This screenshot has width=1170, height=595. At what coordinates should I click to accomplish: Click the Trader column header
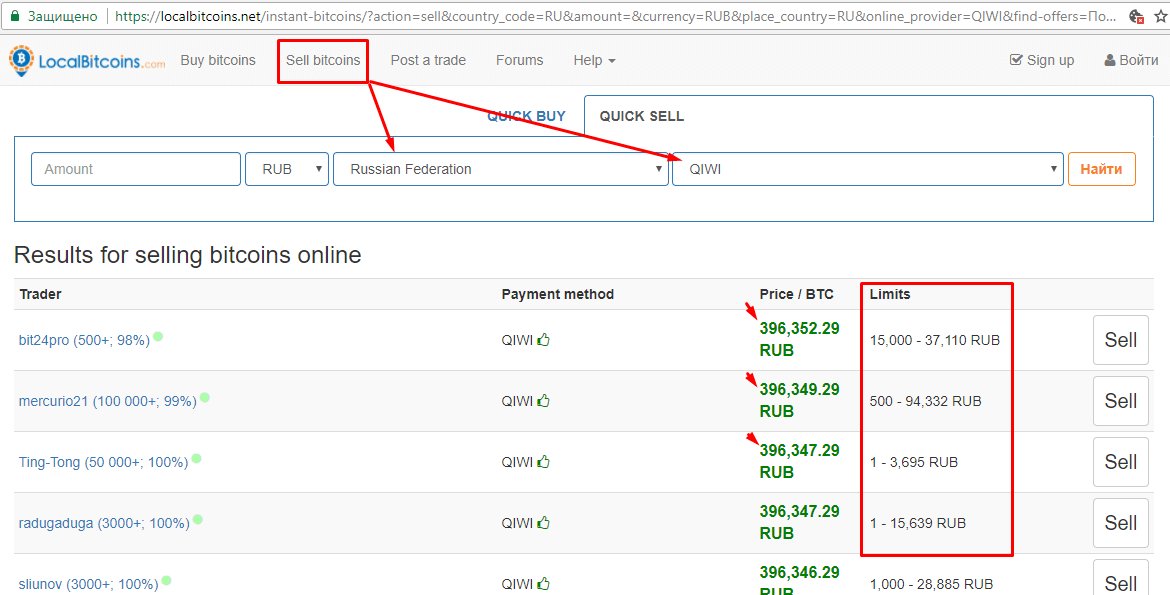(40, 294)
